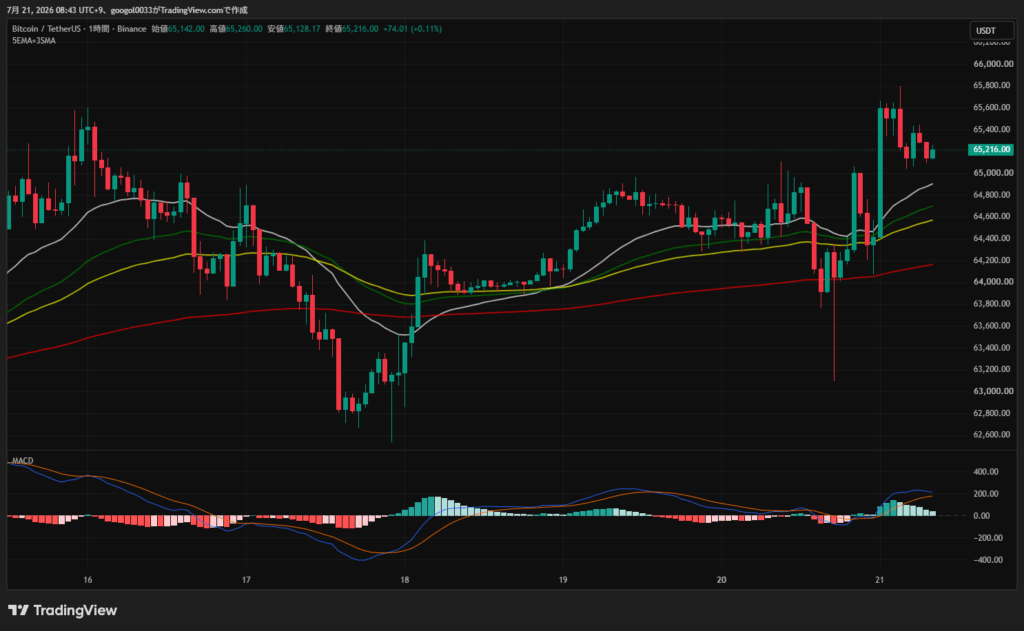Click the Bitcoin / TetherUS symbol title
The height and width of the screenshot is (631, 1024).
pyautogui.click(x=46, y=29)
